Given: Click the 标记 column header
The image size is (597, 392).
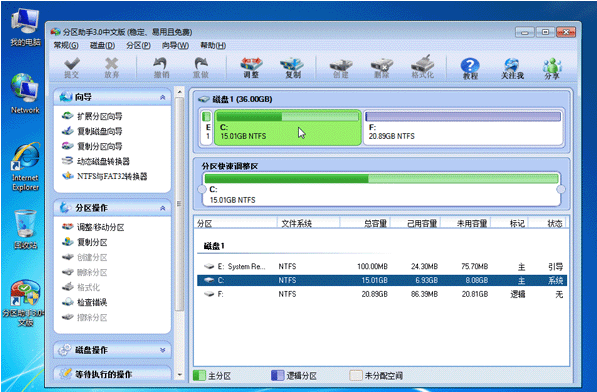Looking at the screenshot, I should (x=510, y=223).
